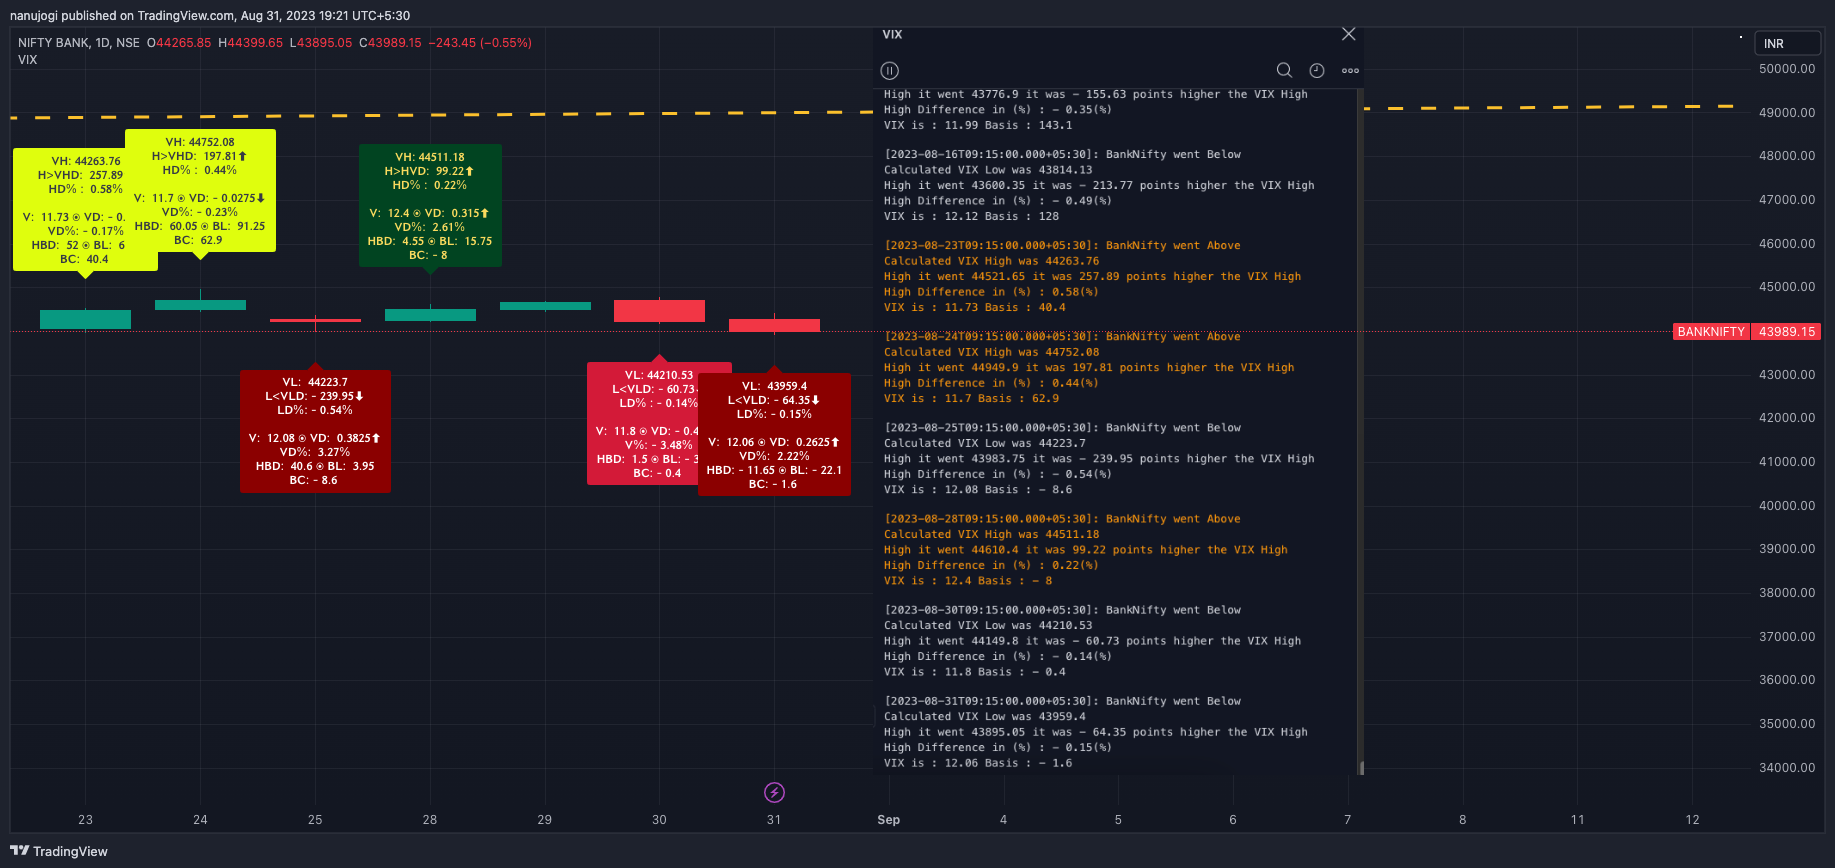
Task: Click the 28 date label on time axis
Action: pos(430,820)
